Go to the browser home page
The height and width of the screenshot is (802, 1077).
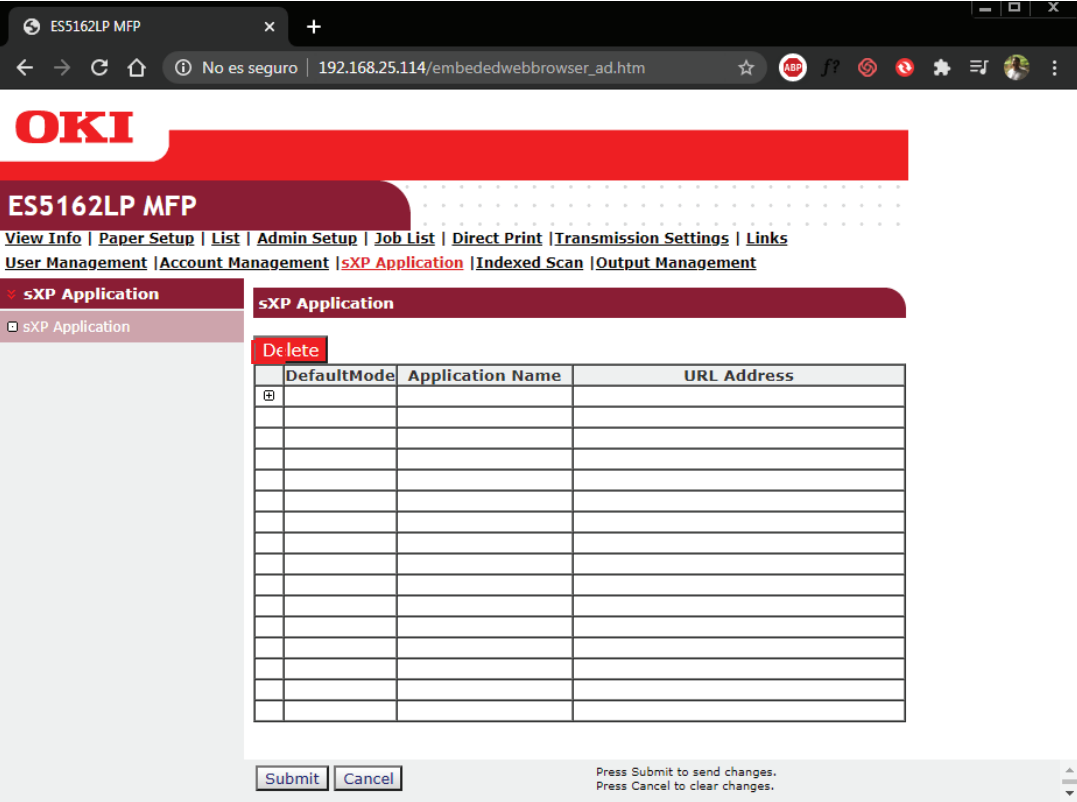[x=137, y=68]
